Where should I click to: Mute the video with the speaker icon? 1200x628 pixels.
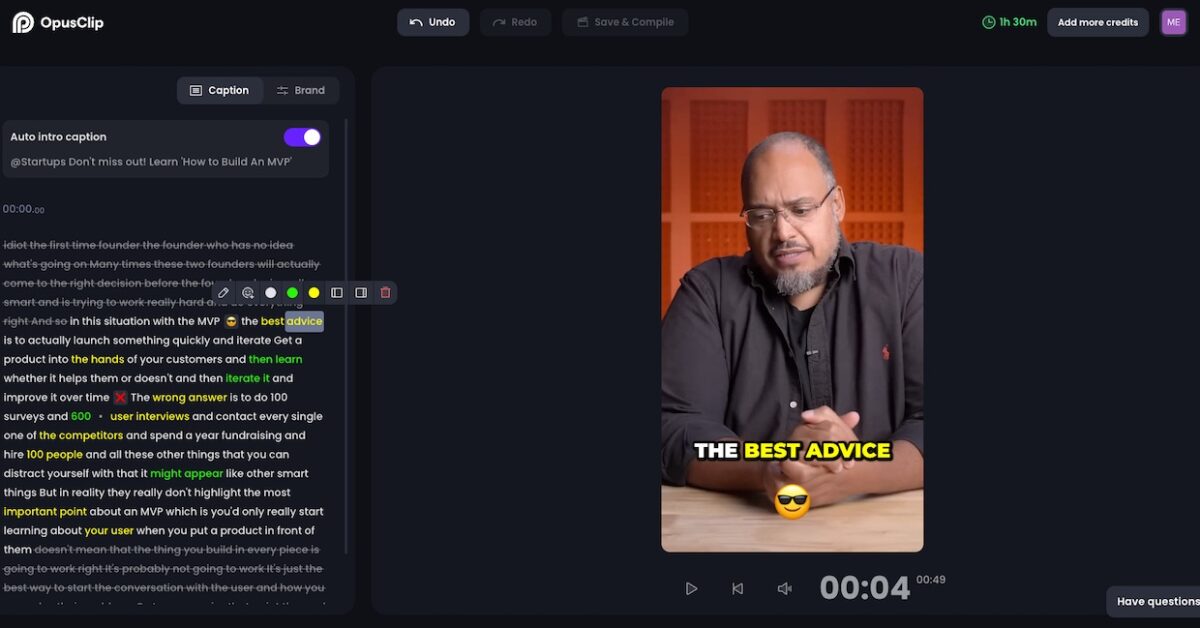pyautogui.click(x=785, y=589)
